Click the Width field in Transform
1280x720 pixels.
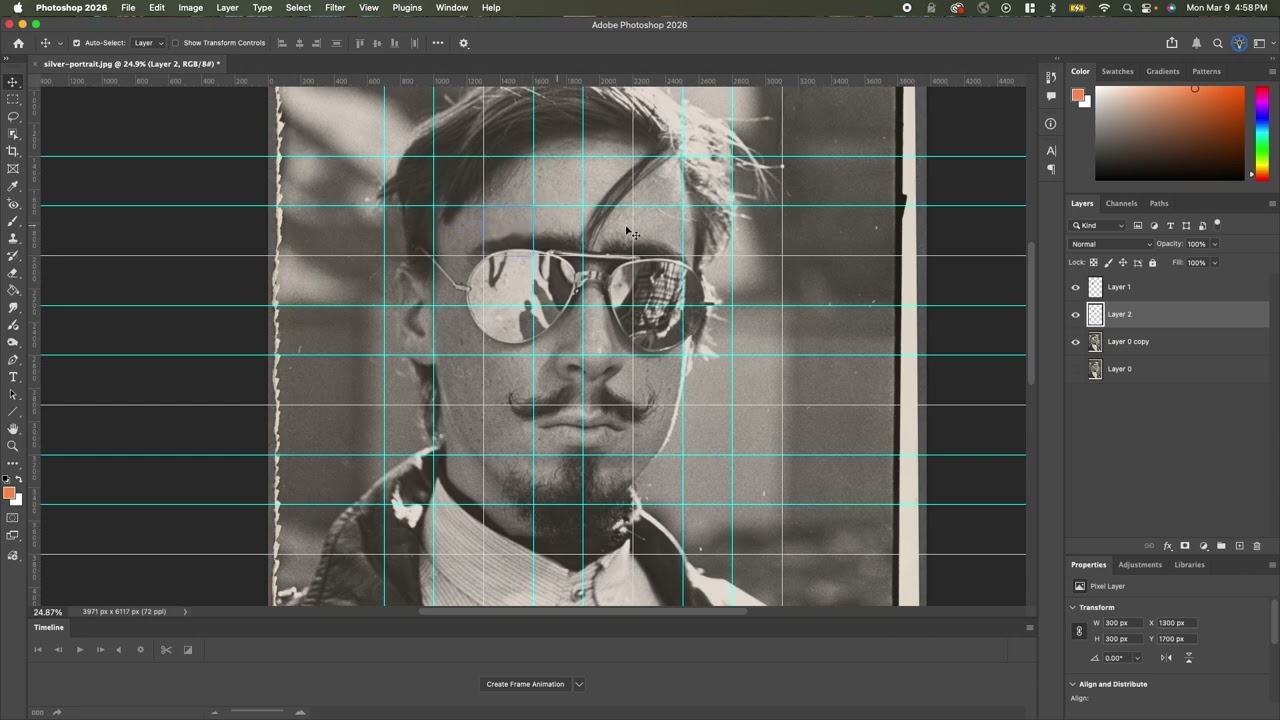[x=1122, y=623]
